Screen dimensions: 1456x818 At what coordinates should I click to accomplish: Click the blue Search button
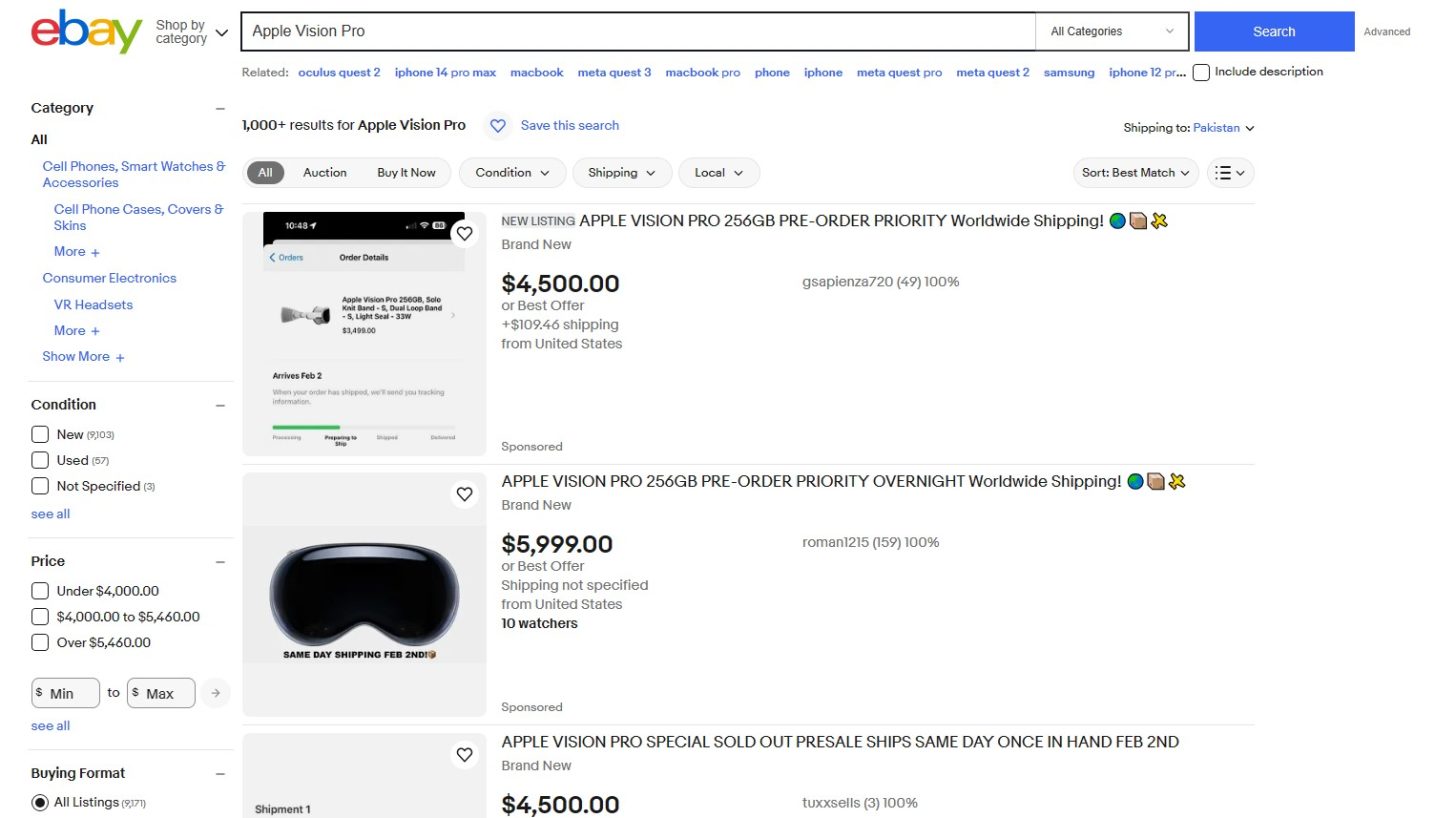(x=1274, y=32)
